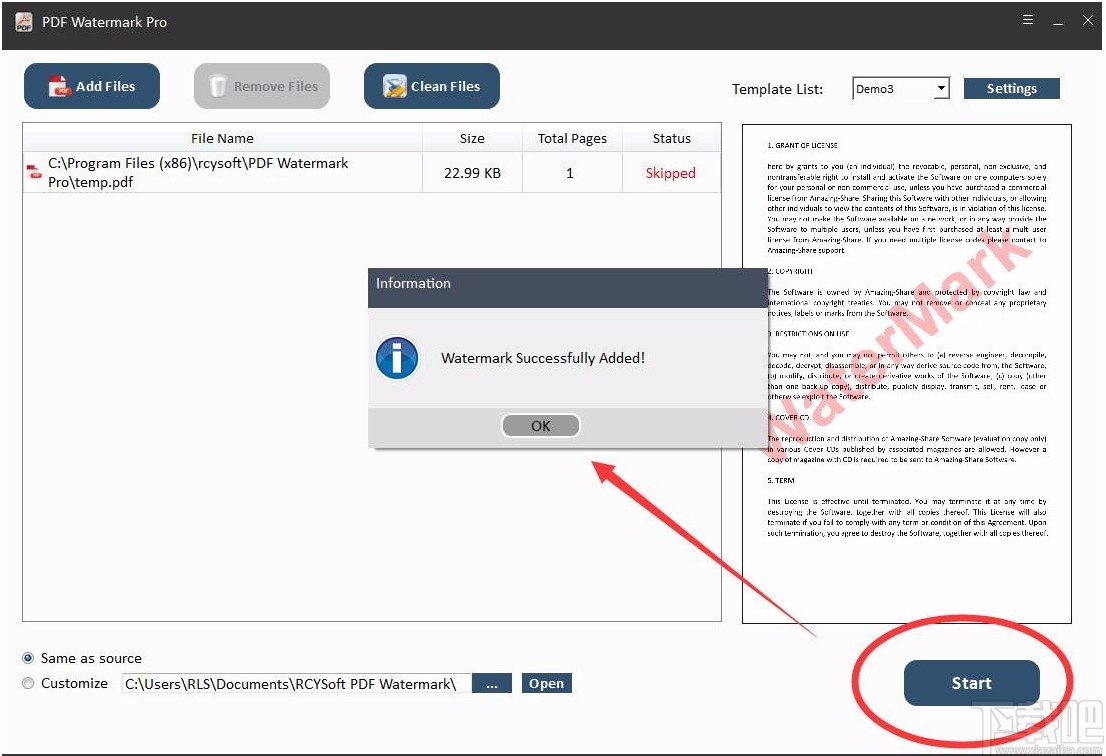The height and width of the screenshot is (756, 1106).
Task: Confirm the Information dialog with OK
Action: point(540,425)
